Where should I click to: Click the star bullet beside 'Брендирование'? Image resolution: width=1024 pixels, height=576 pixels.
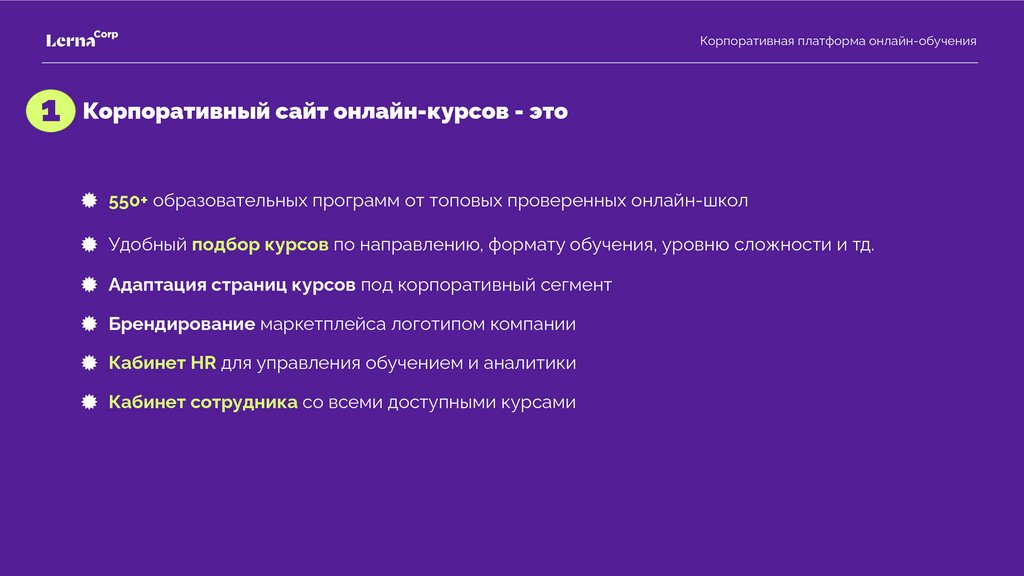(89, 323)
